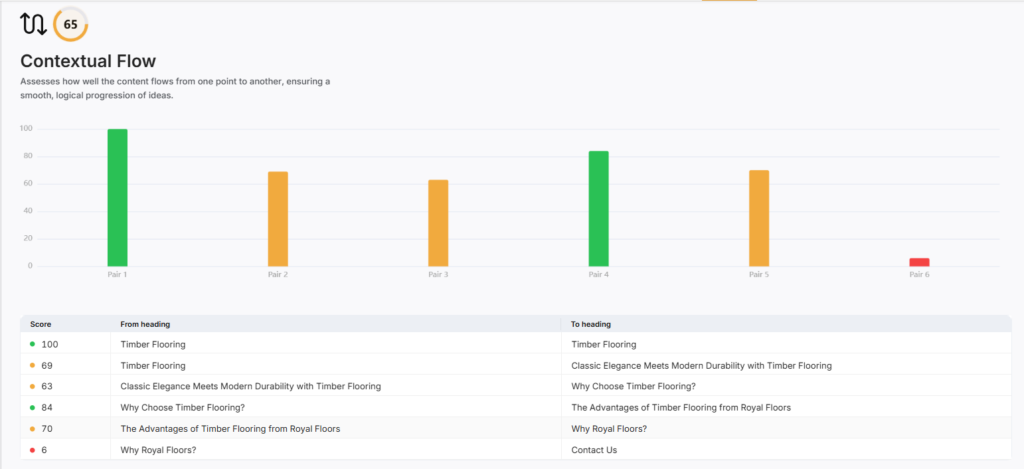
Task: Select the green Pair 1 bar
Action: (x=118, y=198)
